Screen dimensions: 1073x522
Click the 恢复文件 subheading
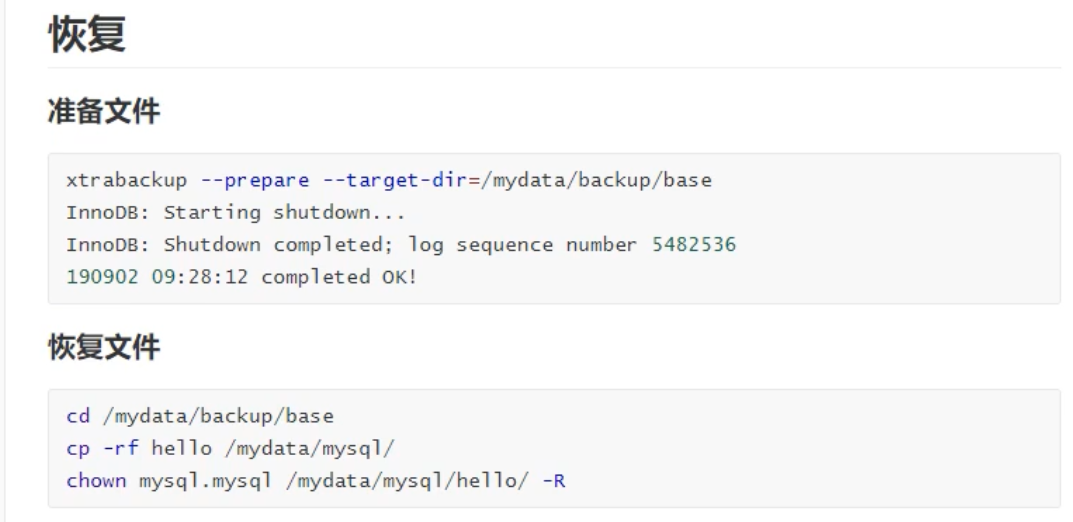coord(104,348)
